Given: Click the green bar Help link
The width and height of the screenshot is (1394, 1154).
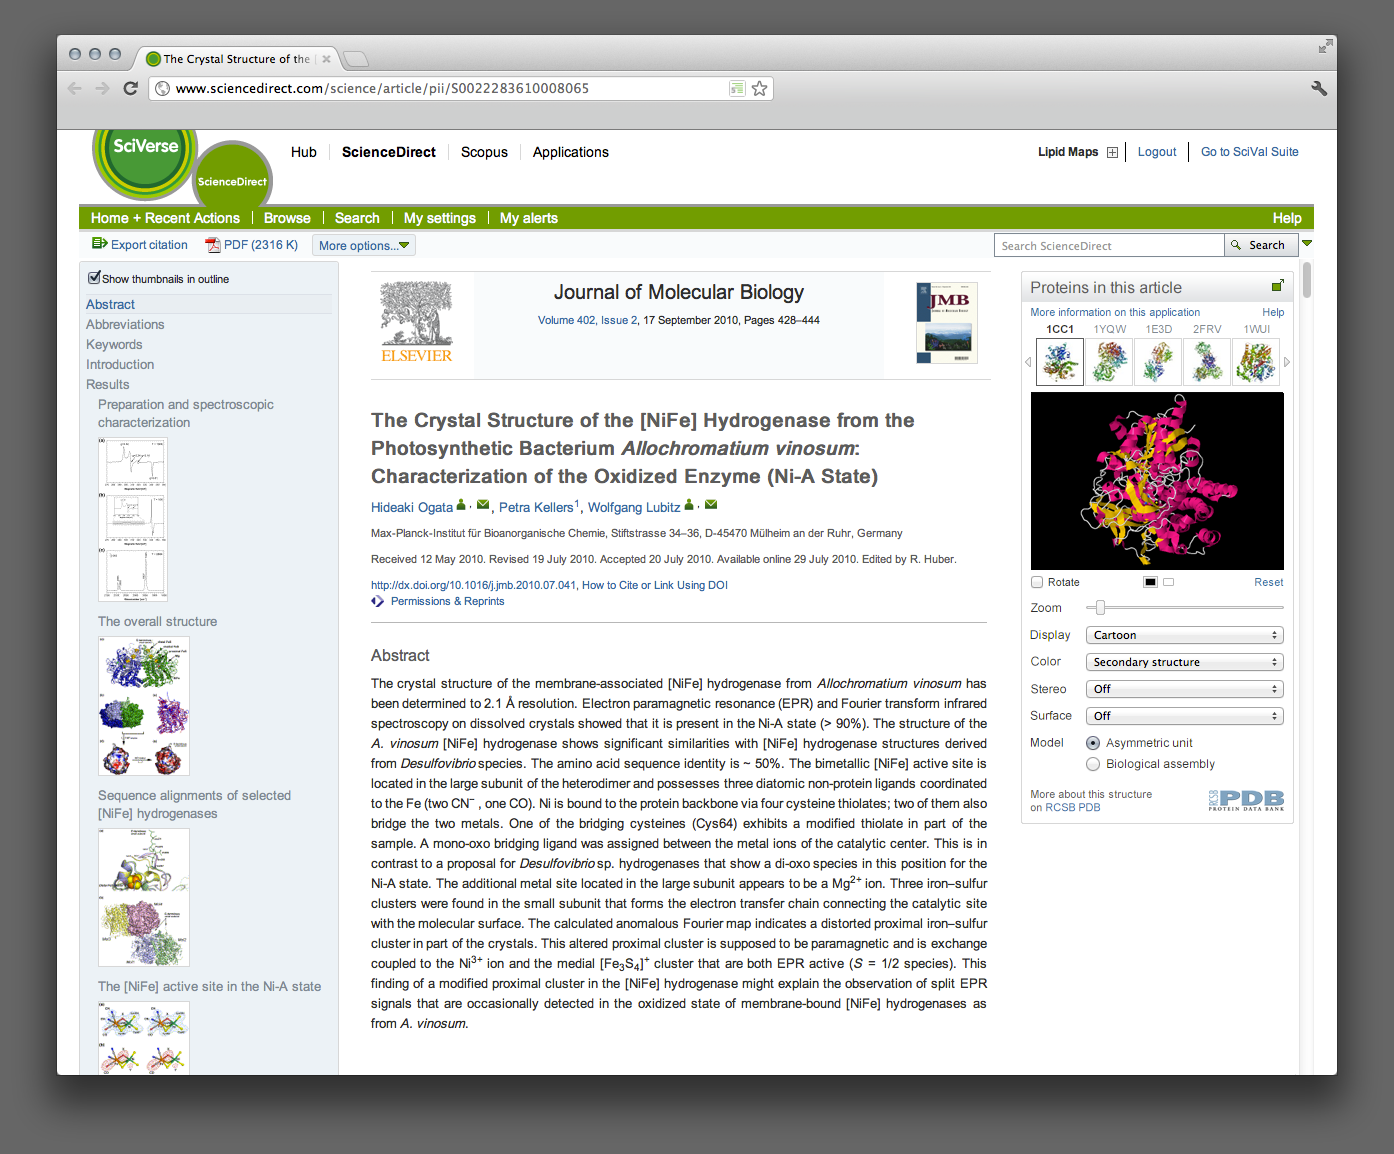Looking at the screenshot, I should pos(1287,218).
